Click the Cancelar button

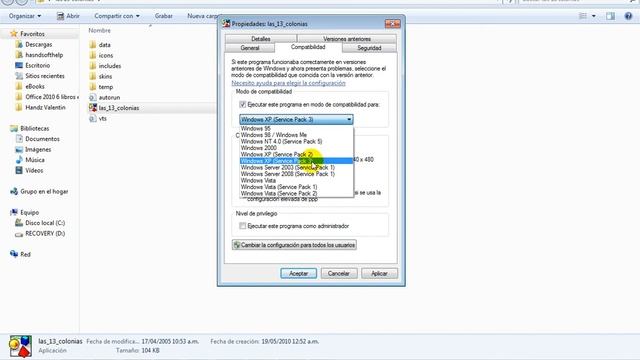coord(339,273)
